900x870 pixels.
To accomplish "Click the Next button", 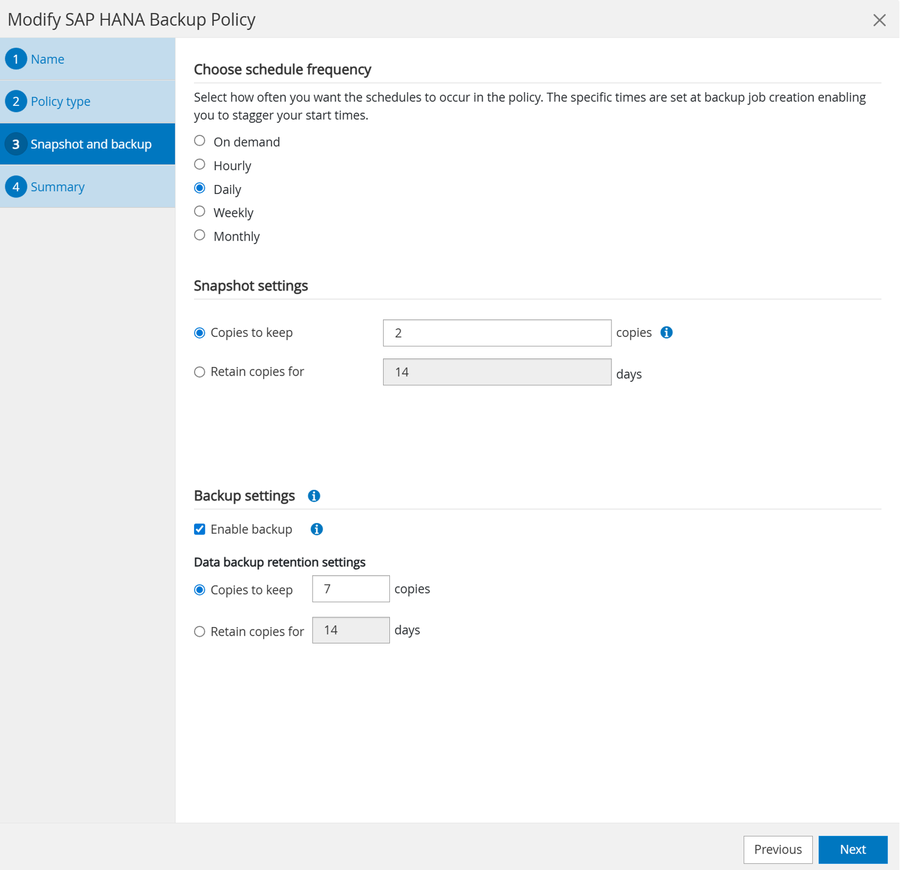I will pyautogui.click(x=852, y=849).
